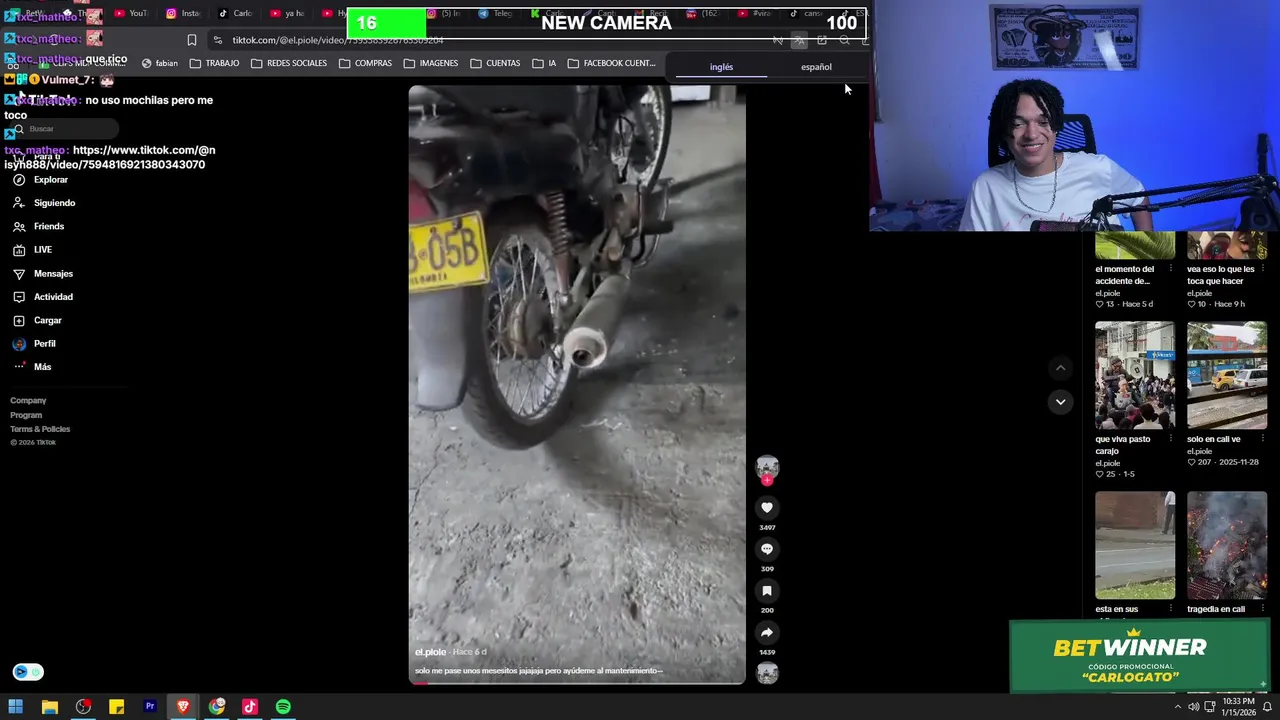Open fabian bookmark
The width and height of the screenshot is (1280, 720).
coord(160,63)
